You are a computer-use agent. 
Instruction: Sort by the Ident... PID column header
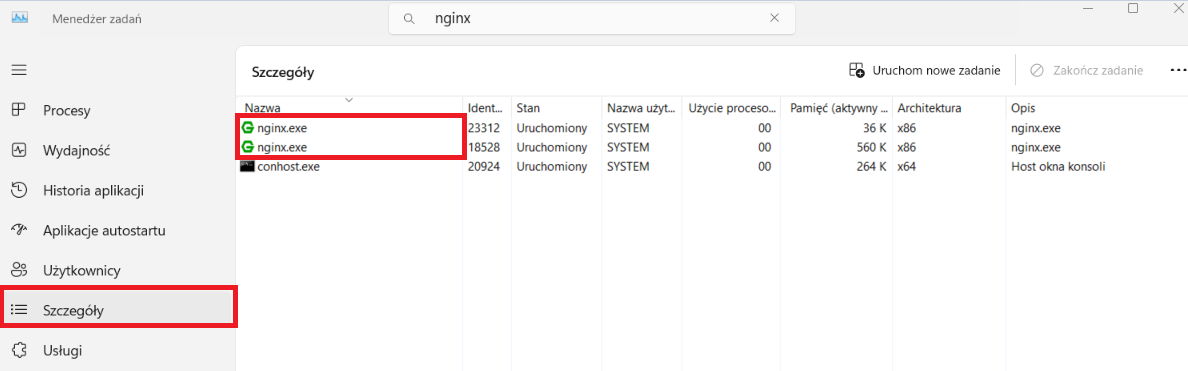tap(486, 108)
